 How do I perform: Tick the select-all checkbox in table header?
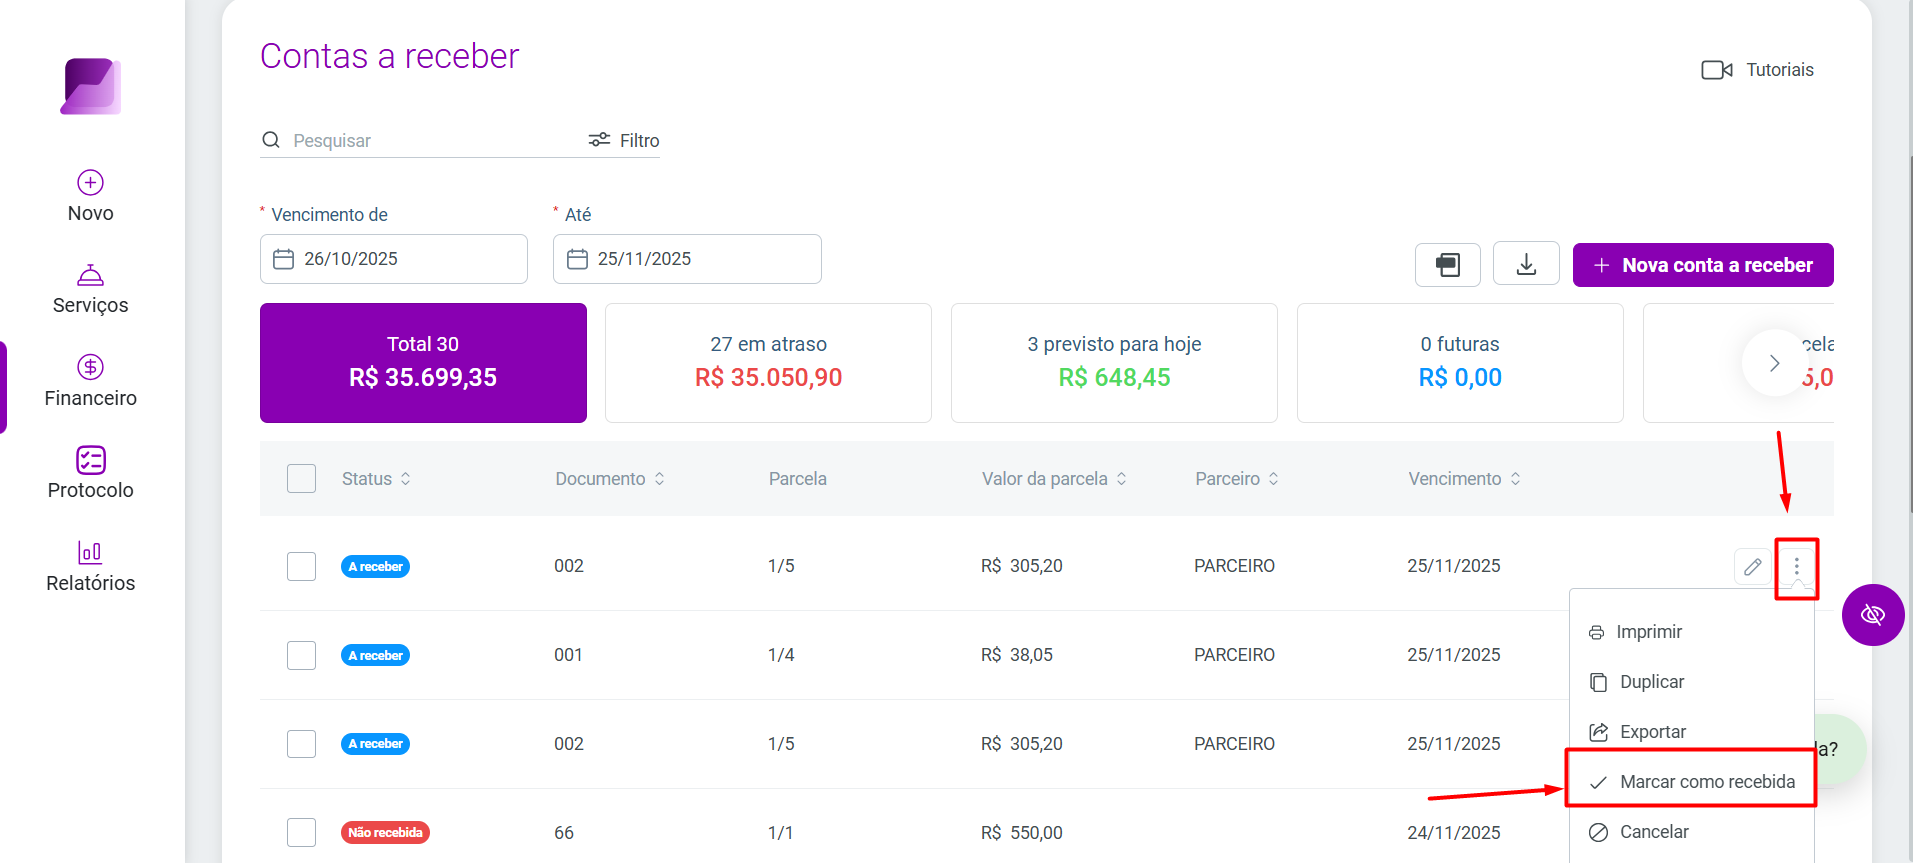(301, 478)
